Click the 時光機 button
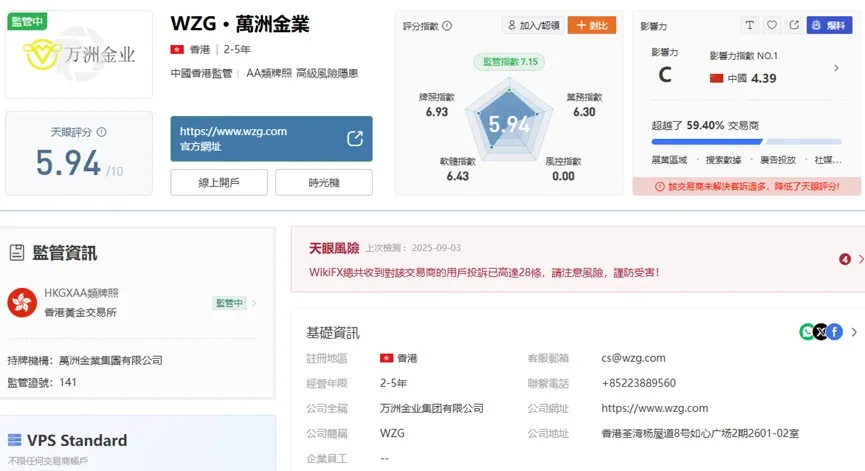The image size is (865, 471). 324,183
